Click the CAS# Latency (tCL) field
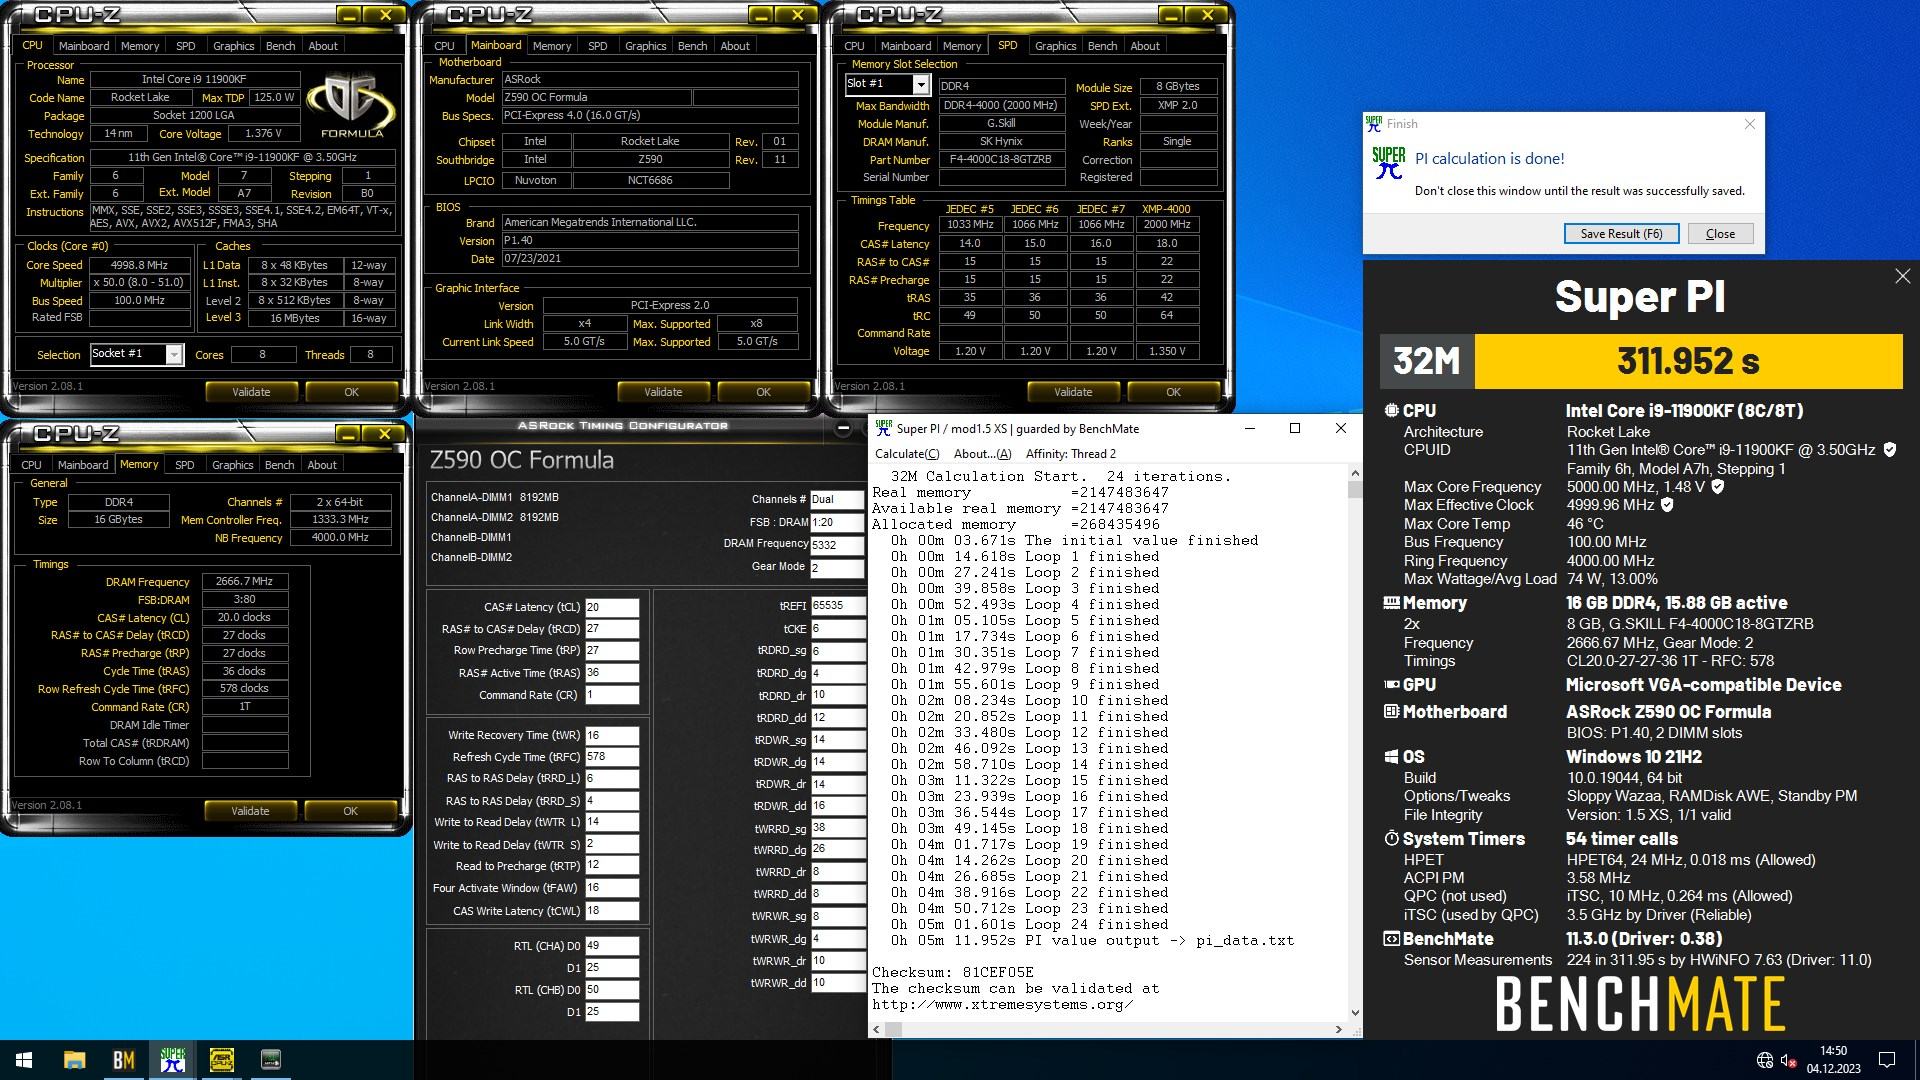Viewport: 1920px width, 1080px height. [612, 608]
